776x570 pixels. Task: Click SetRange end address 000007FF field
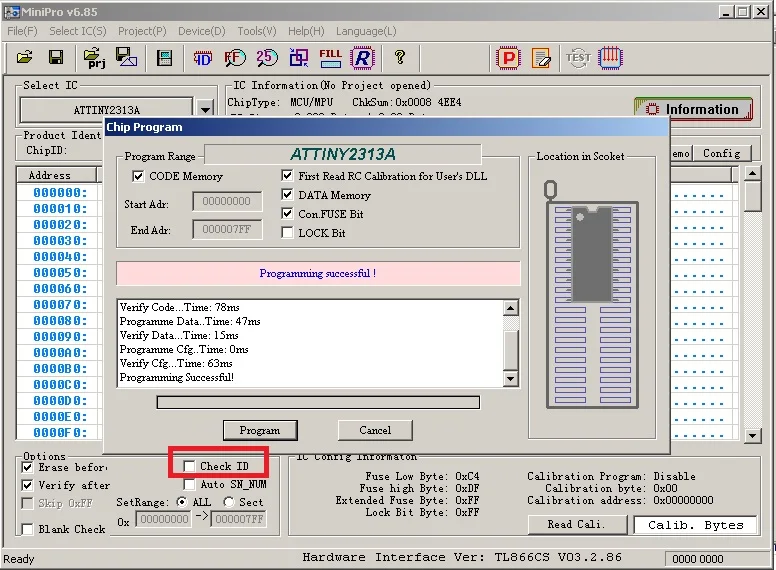[239, 519]
